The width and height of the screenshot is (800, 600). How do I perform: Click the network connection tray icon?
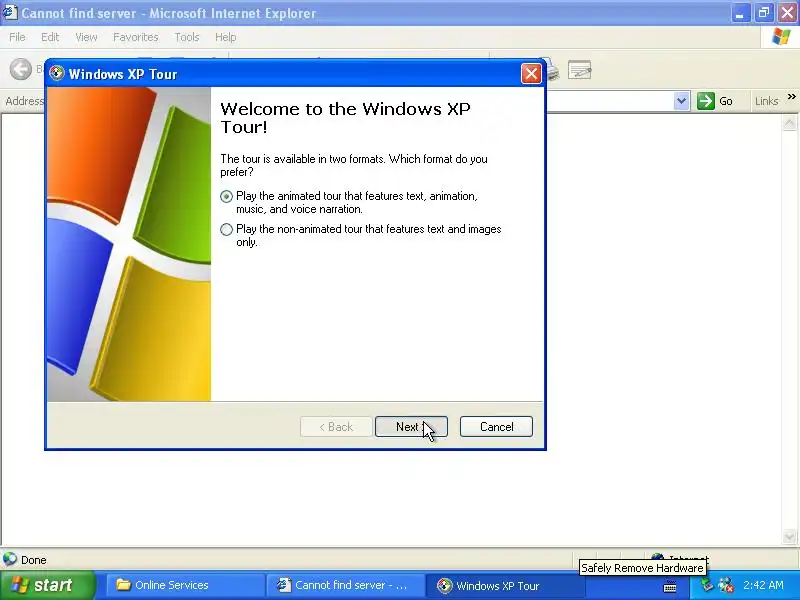click(x=726, y=585)
